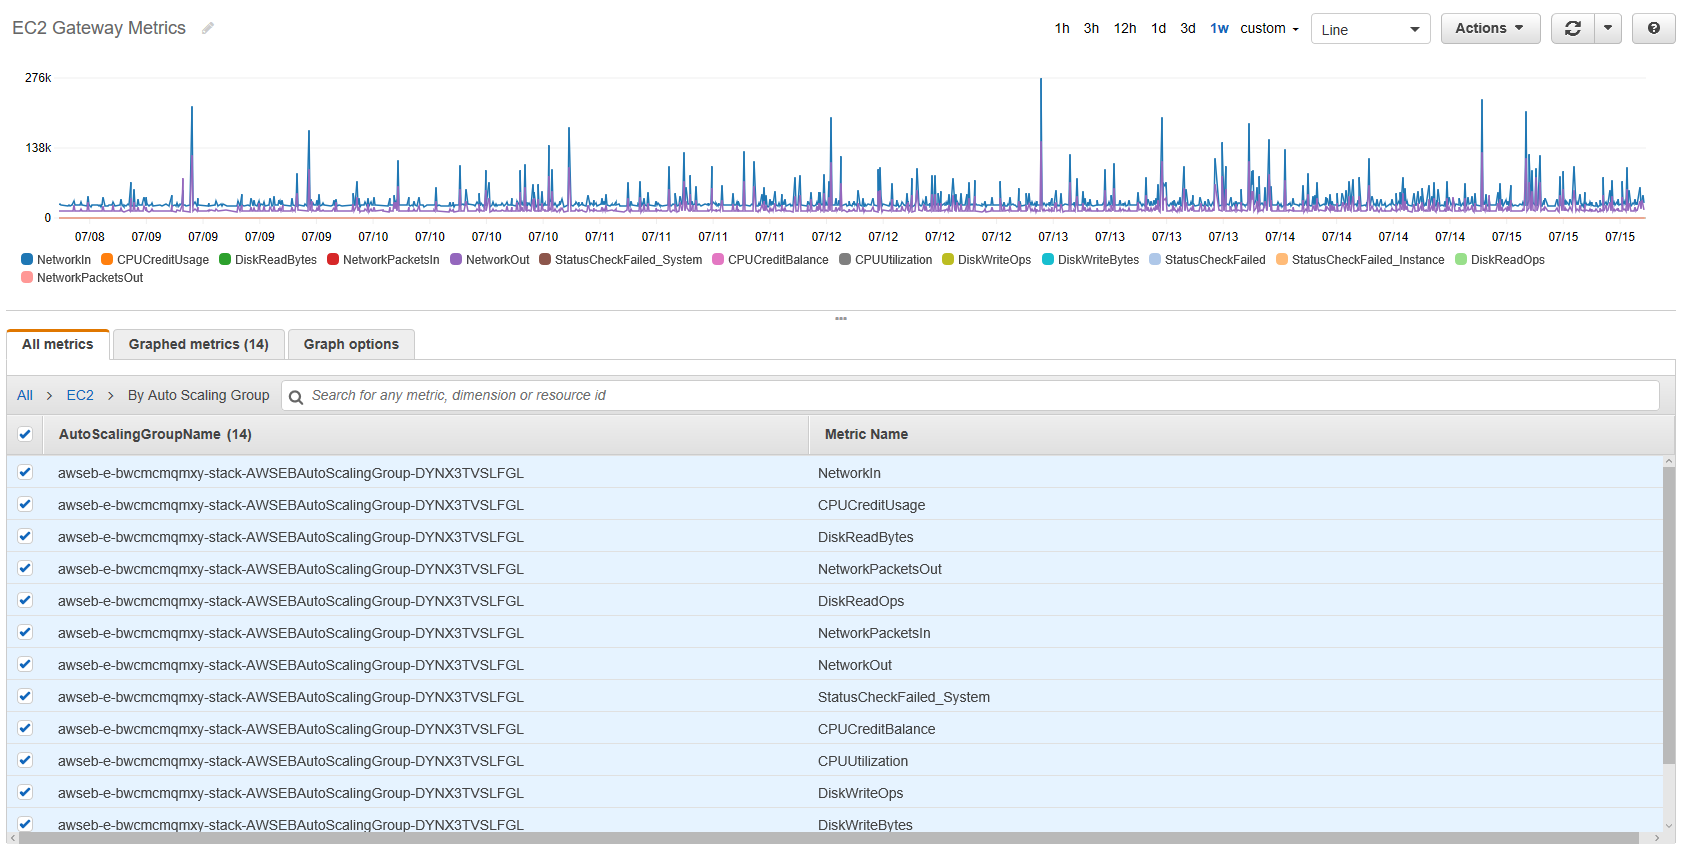Screen dimensions: 1690x852
Task: Edit the EC2 Gateway Metrics title pencil icon
Action: tap(208, 28)
